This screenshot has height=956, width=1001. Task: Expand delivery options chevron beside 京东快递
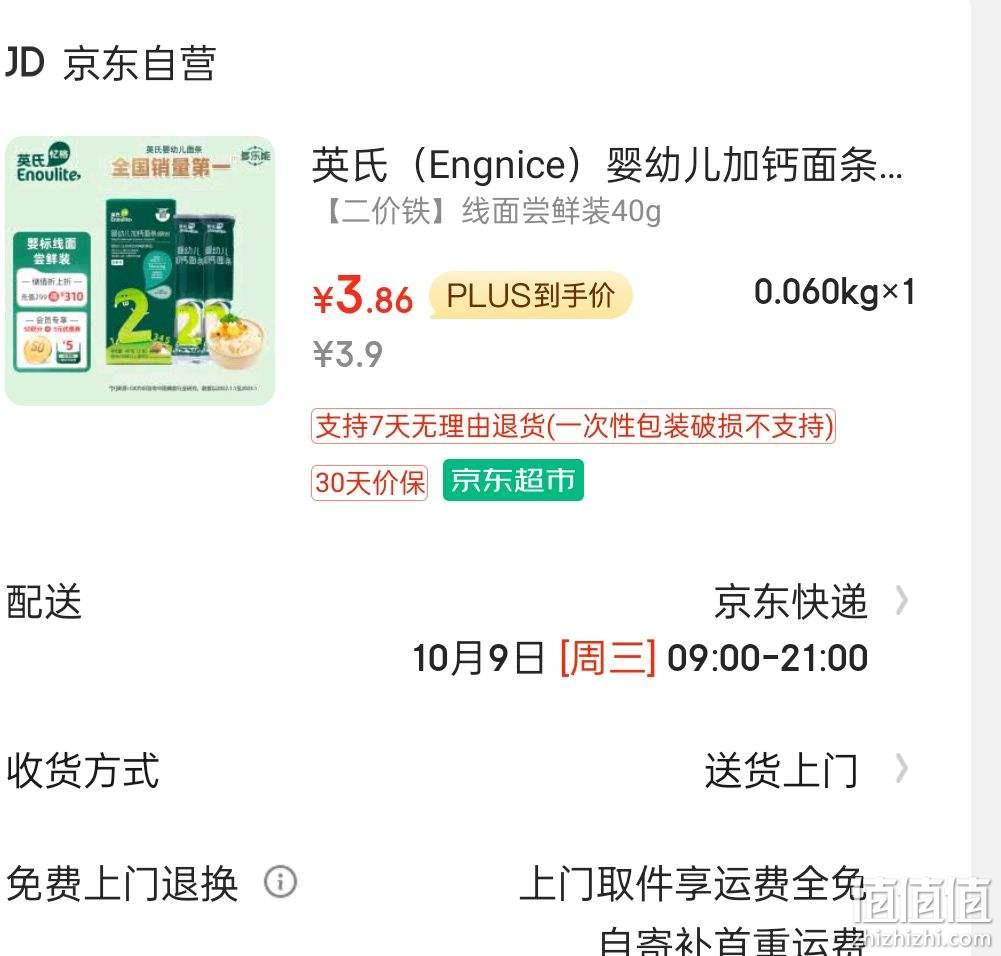click(x=901, y=601)
